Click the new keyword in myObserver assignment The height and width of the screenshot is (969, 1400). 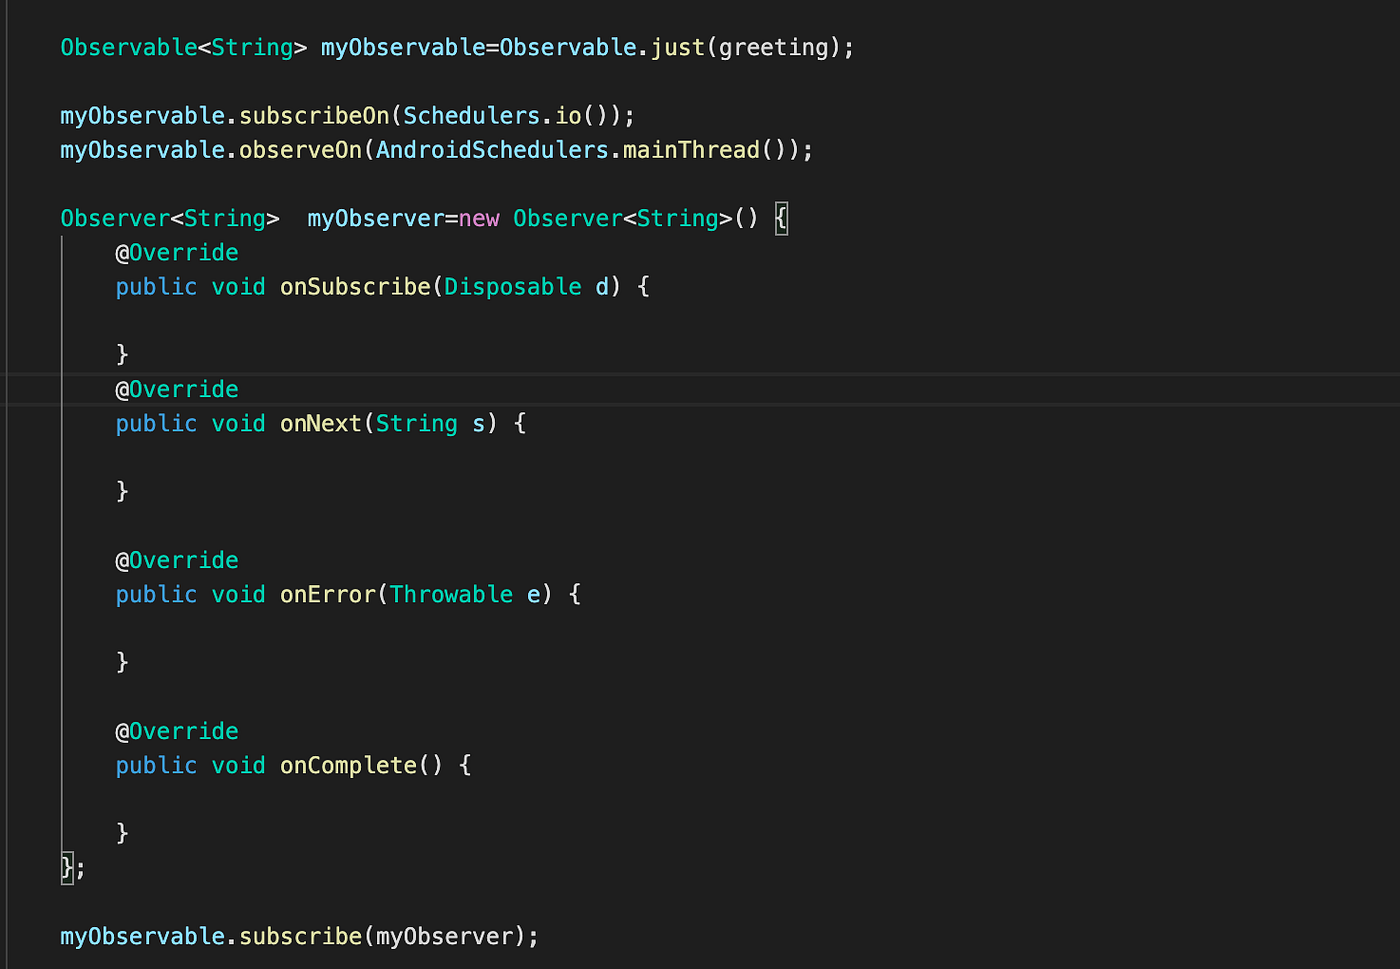point(479,218)
